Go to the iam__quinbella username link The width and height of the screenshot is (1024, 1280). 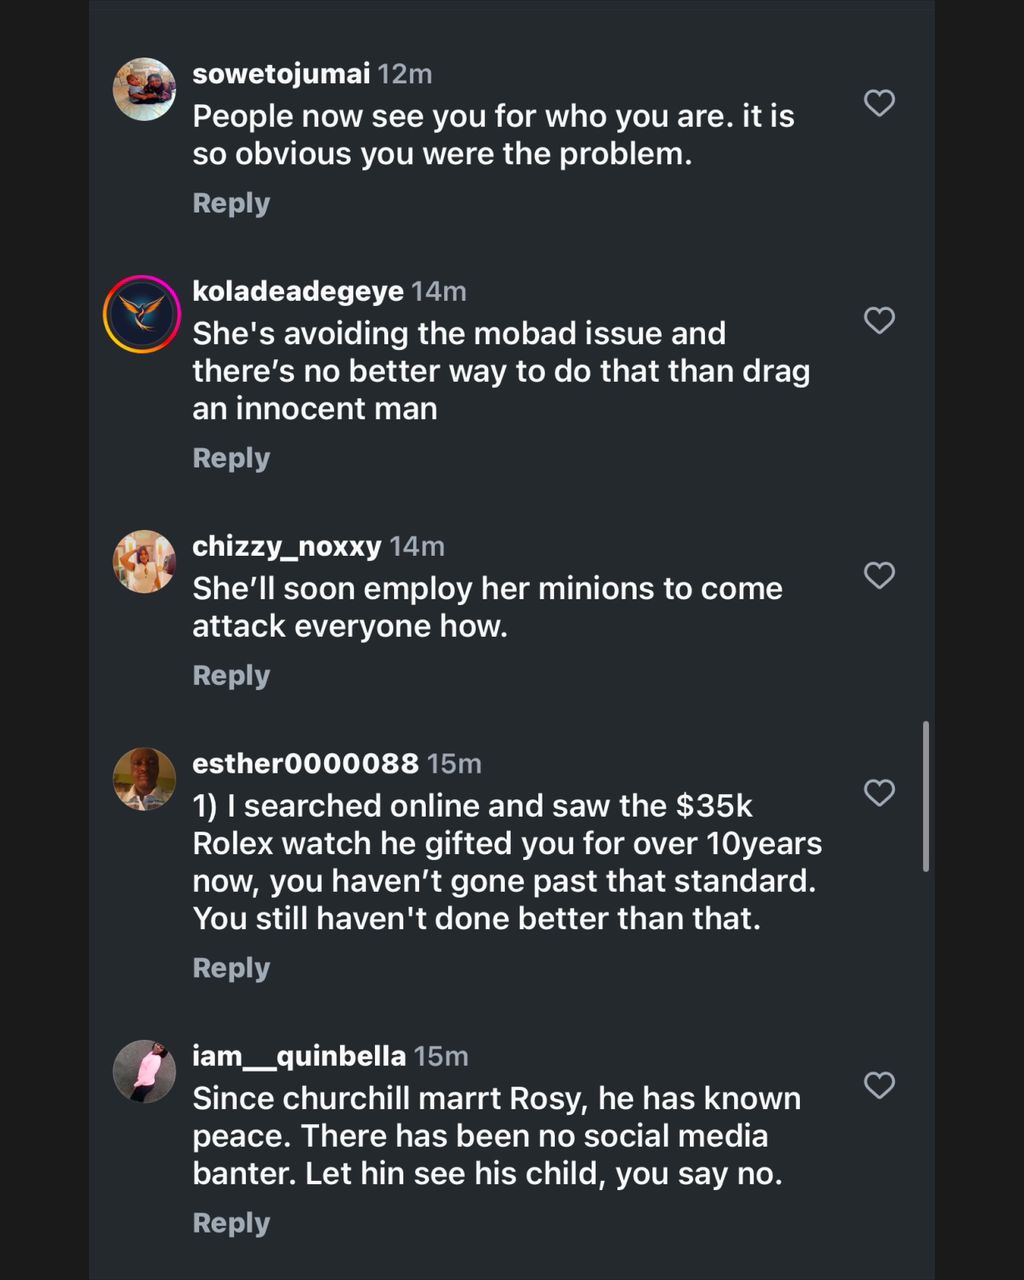tap(299, 1056)
